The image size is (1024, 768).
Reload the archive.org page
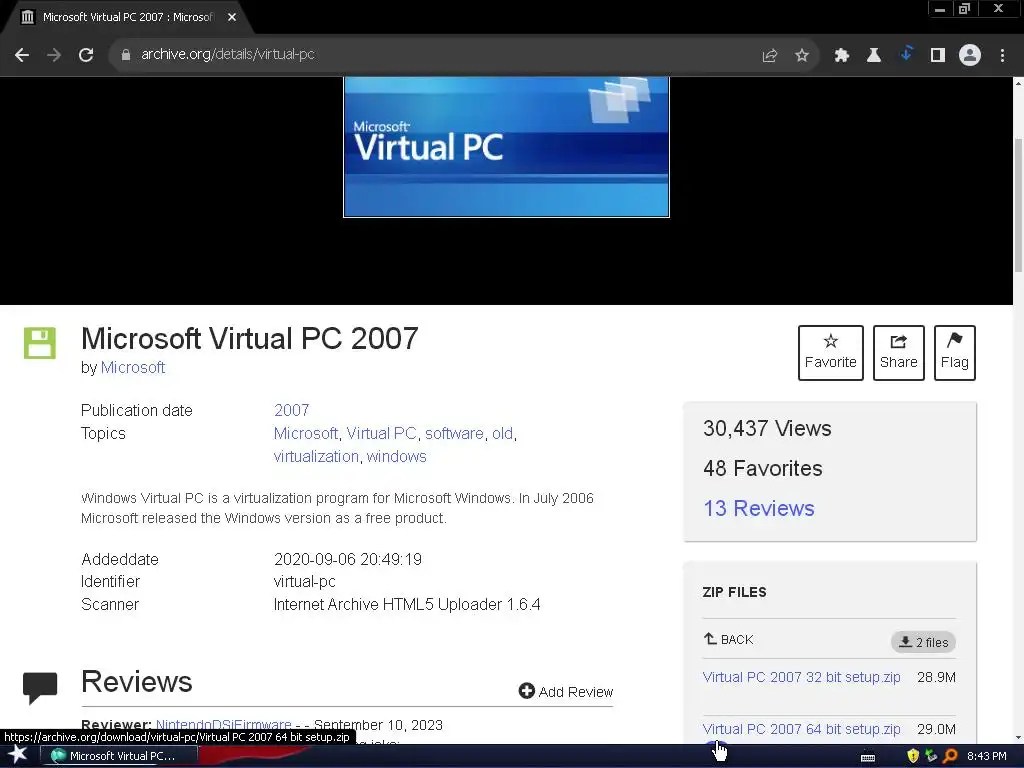(86, 55)
